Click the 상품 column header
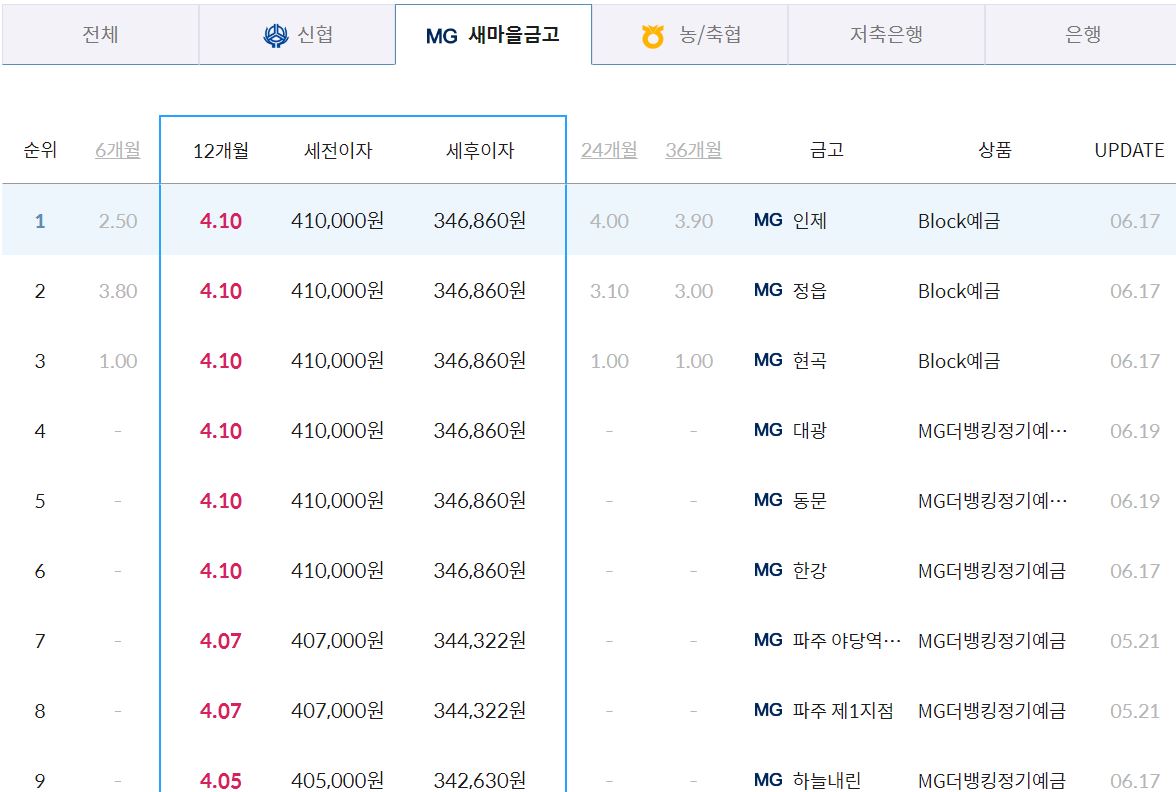The width and height of the screenshot is (1176, 792). tap(994, 150)
